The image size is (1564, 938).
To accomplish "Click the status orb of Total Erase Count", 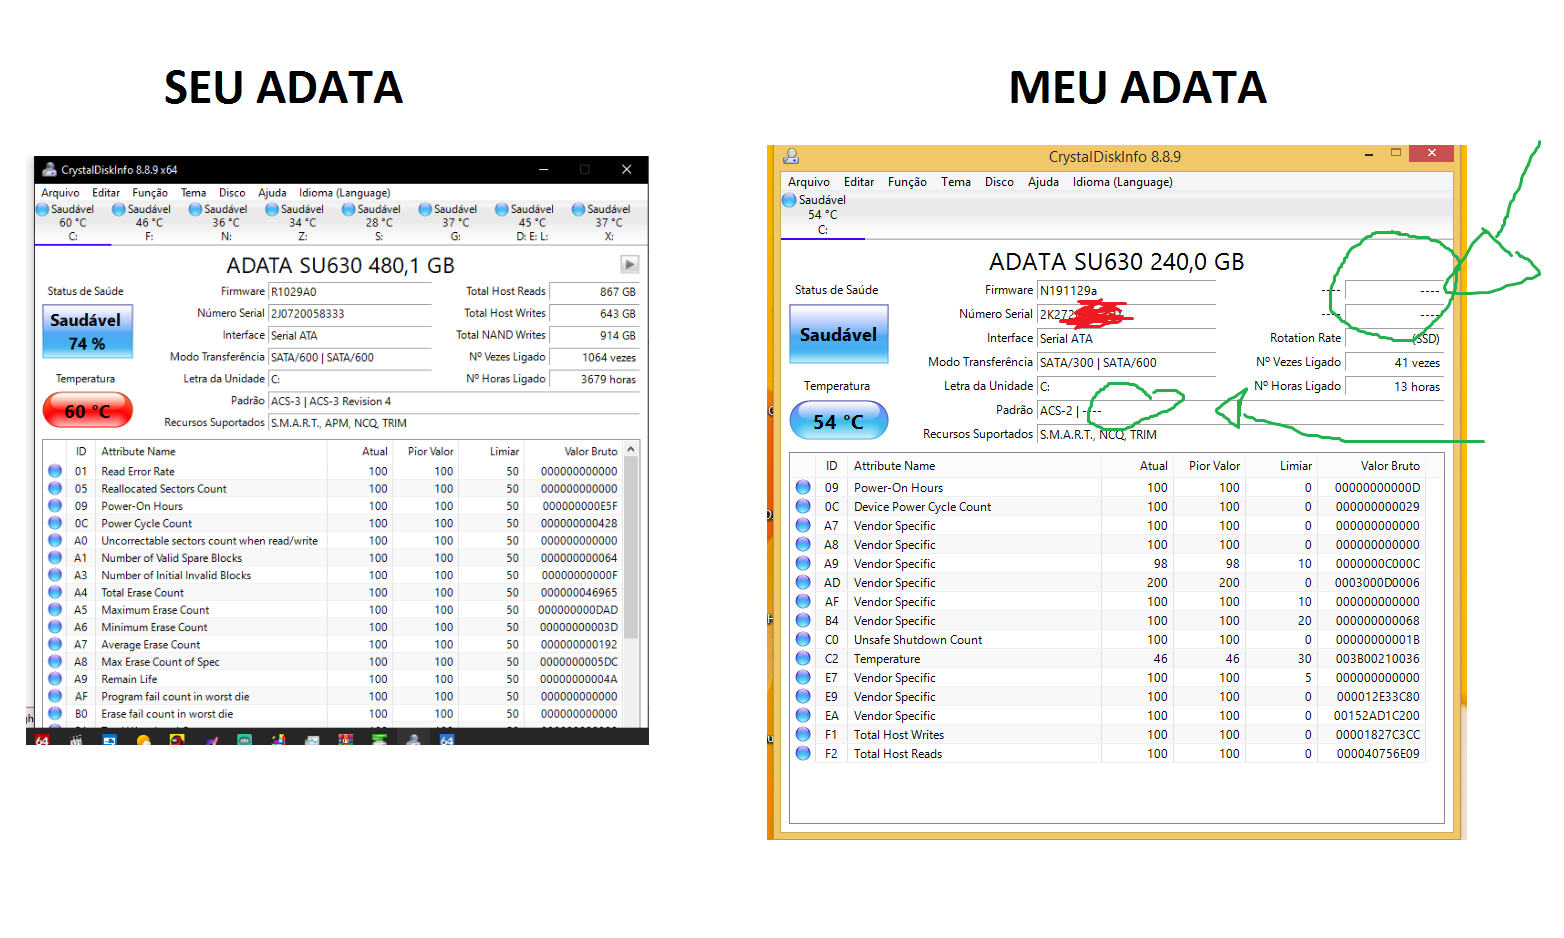I will (55, 592).
